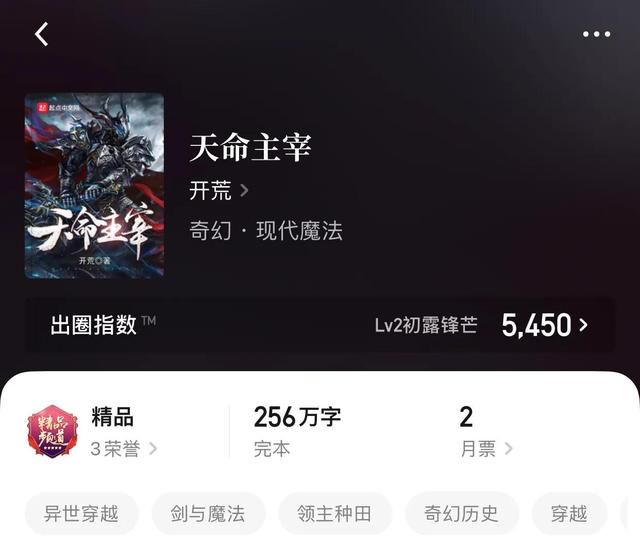Screen dimensions: 640x549
Task: Select the 穿越 tag
Action: [569, 513]
